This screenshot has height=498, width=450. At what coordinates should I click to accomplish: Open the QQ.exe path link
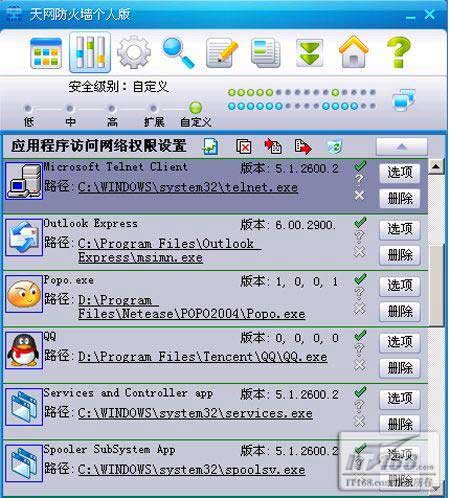pos(202,357)
